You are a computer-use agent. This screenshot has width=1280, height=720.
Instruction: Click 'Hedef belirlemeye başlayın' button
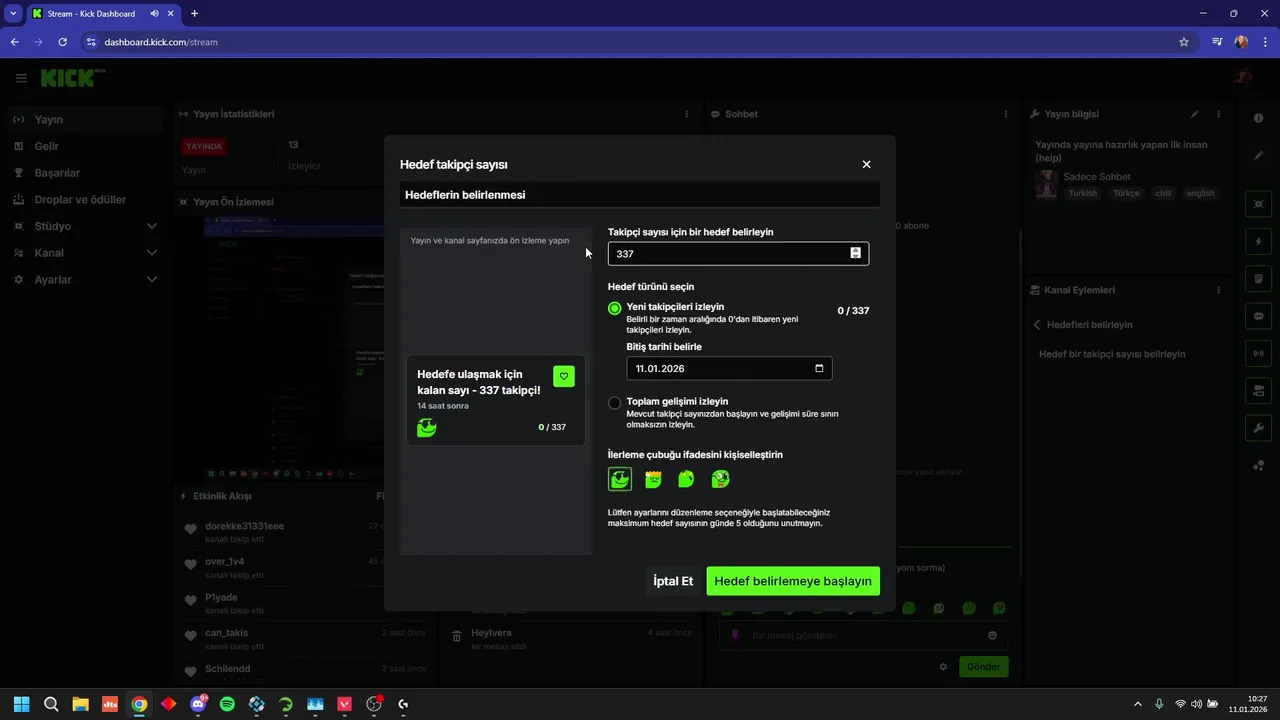[793, 581]
